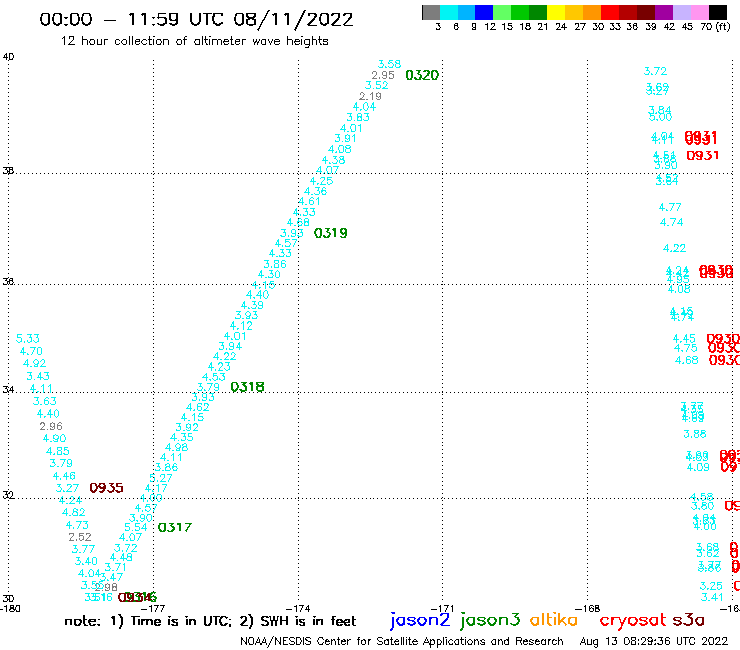Click the wave height value 4.38
Viewport: 740px width, 650px height.
[333, 160]
